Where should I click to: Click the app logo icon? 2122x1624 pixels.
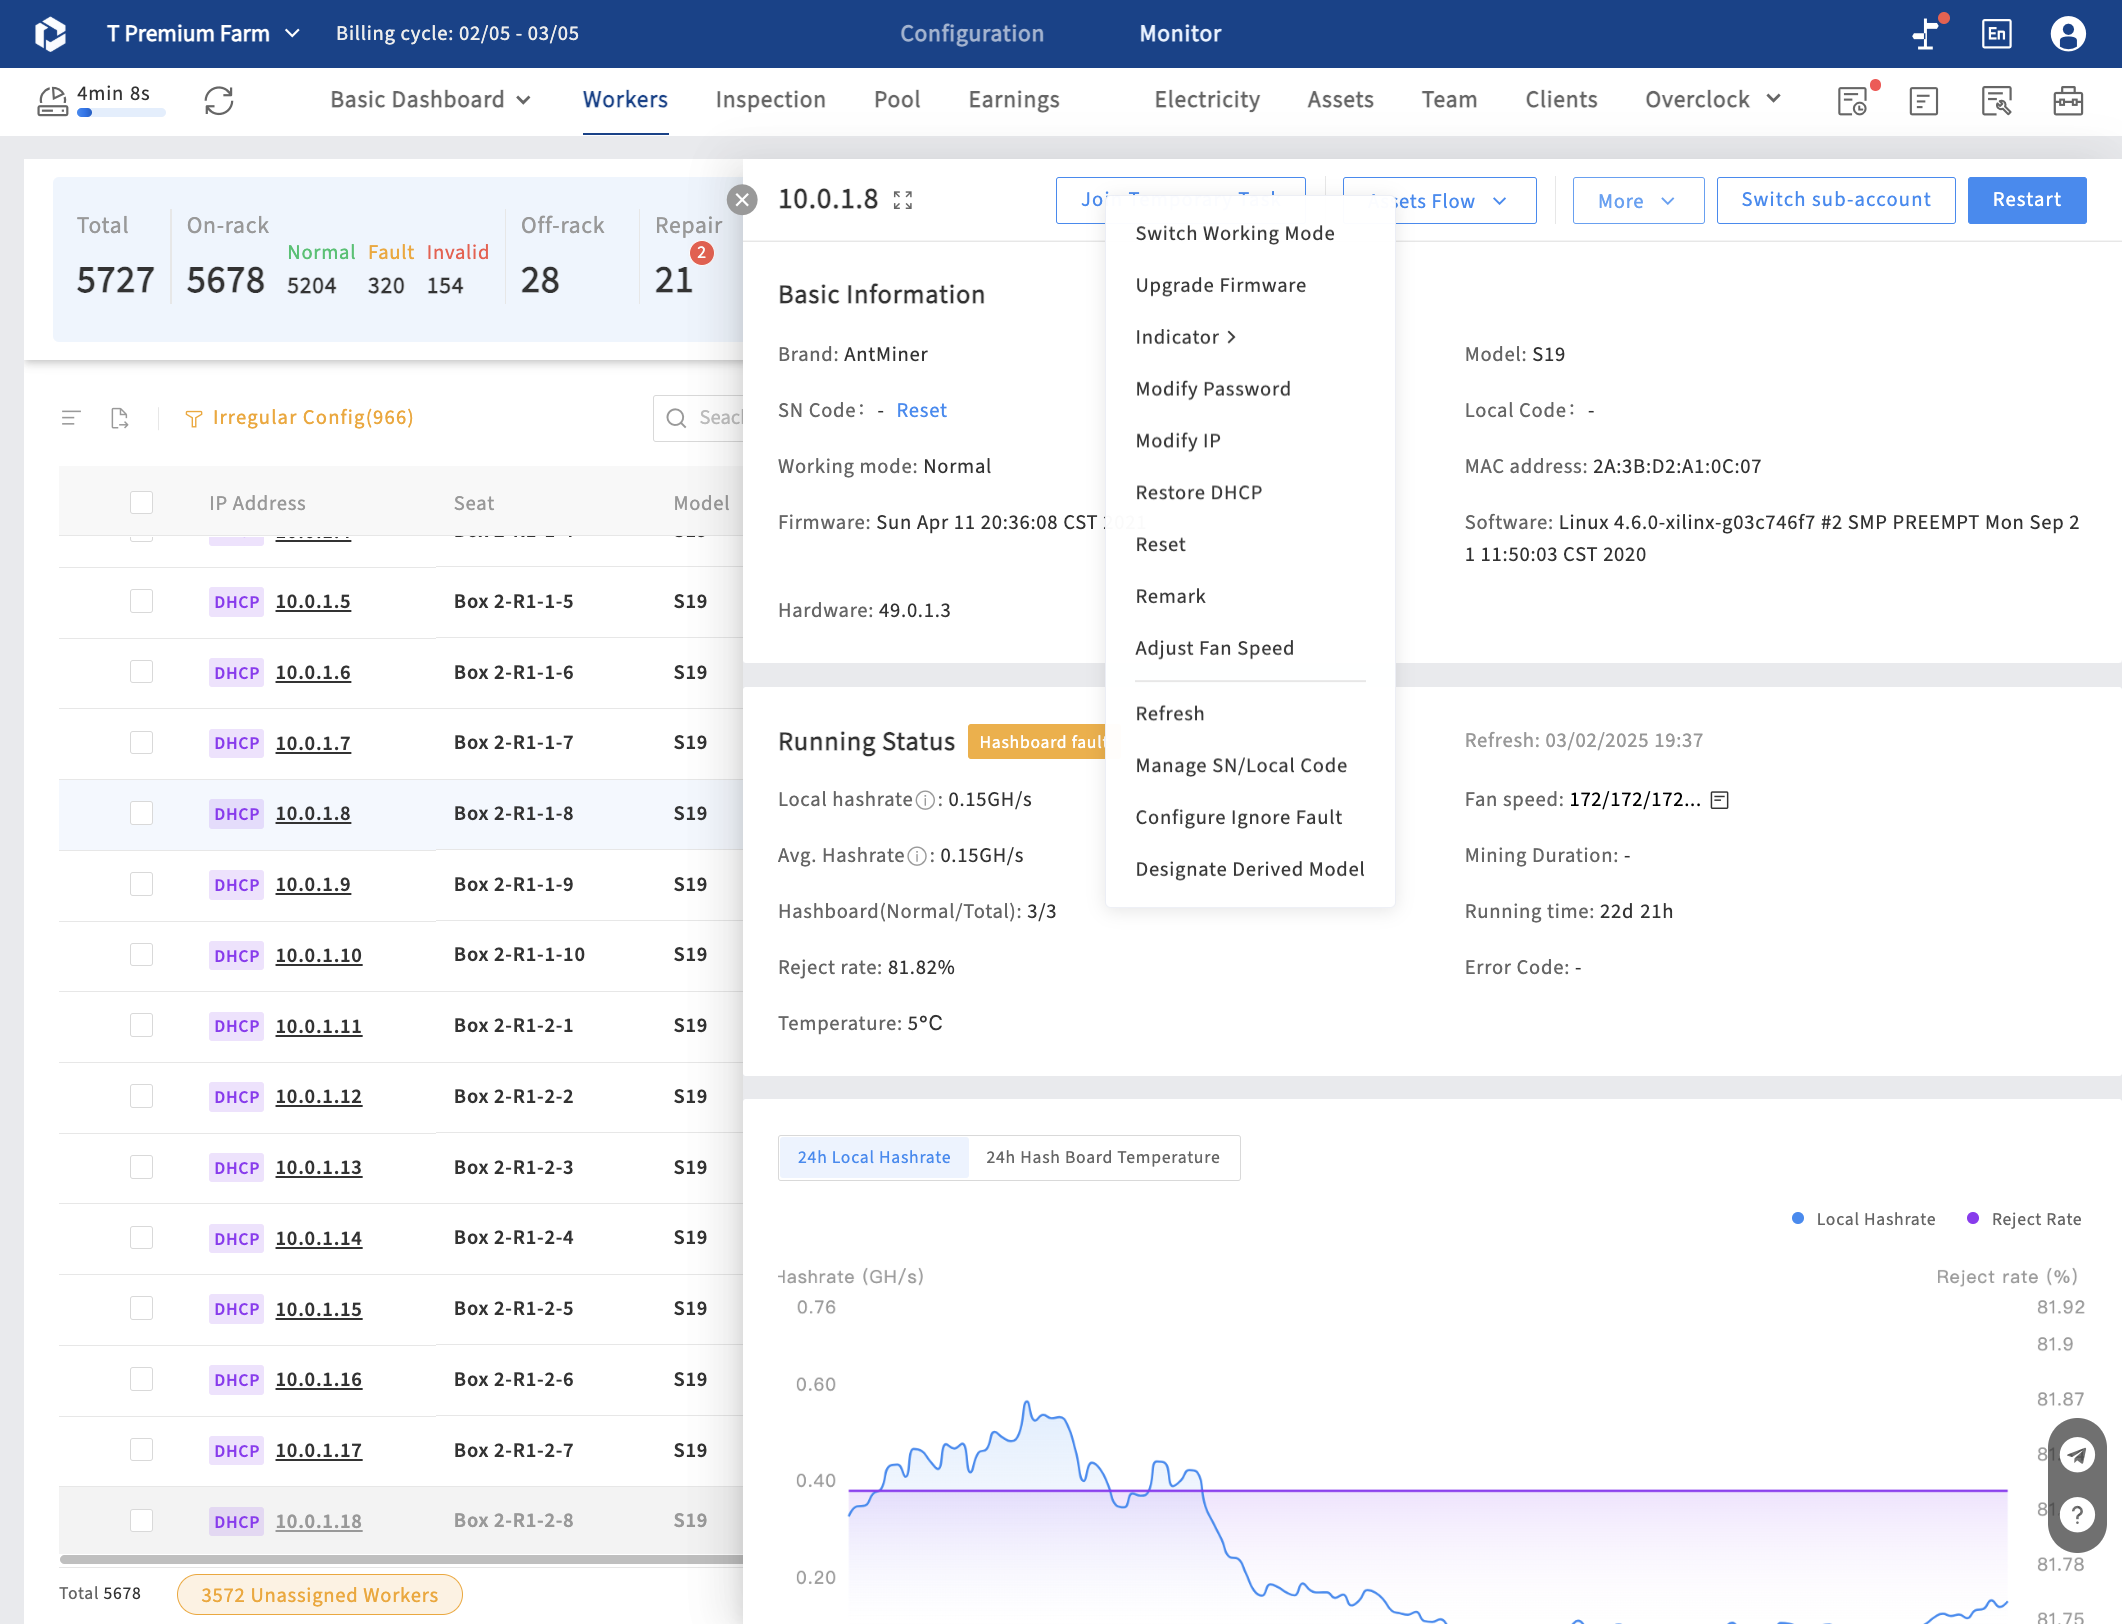[50, 34]
